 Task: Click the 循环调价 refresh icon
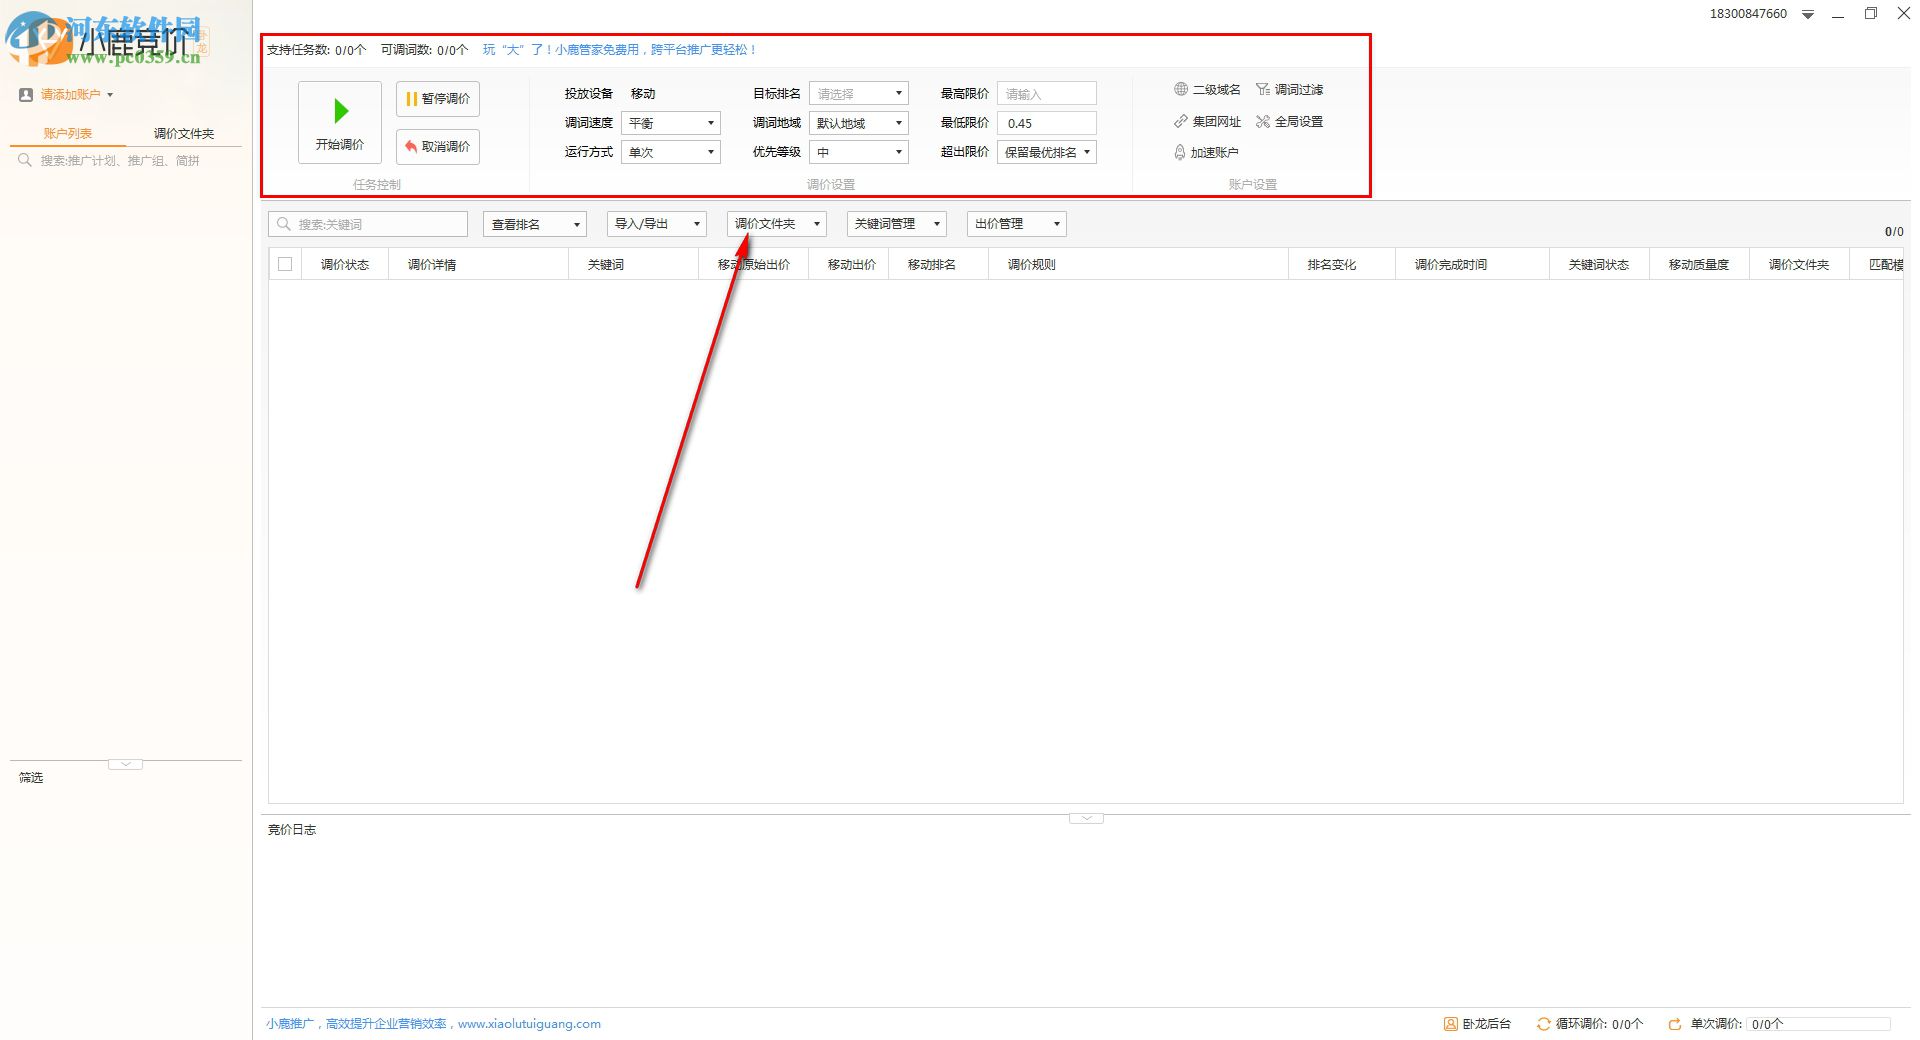click(x=1543, y=1024)
